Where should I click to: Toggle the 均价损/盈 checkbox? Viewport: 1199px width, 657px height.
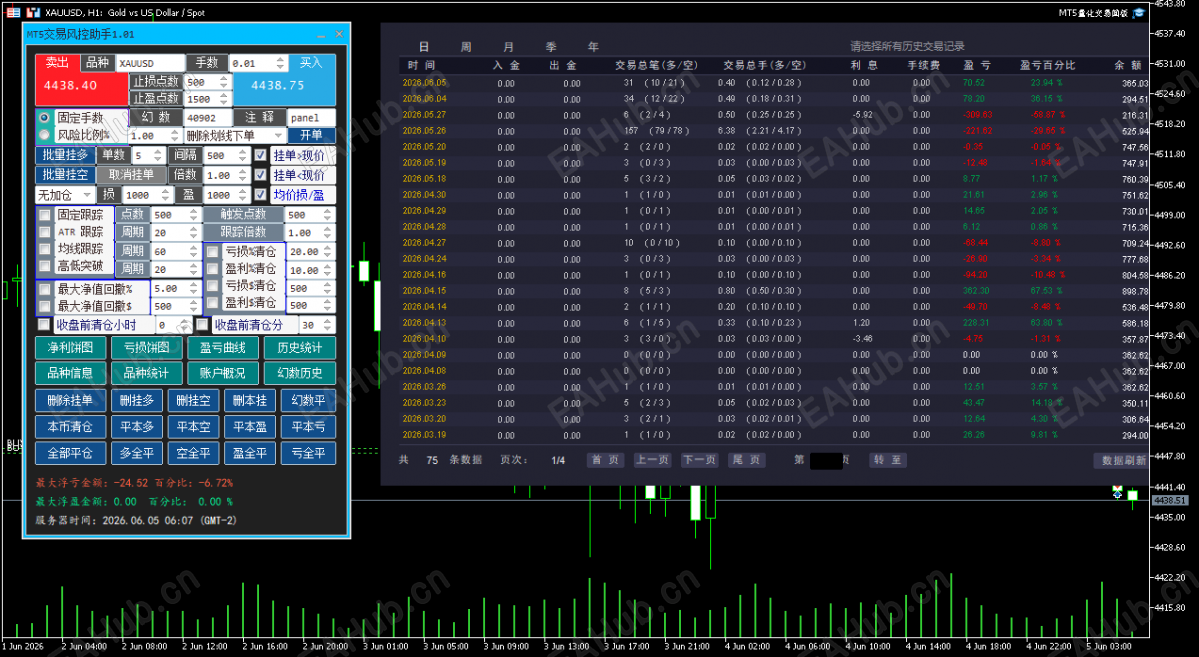point(261,195)
